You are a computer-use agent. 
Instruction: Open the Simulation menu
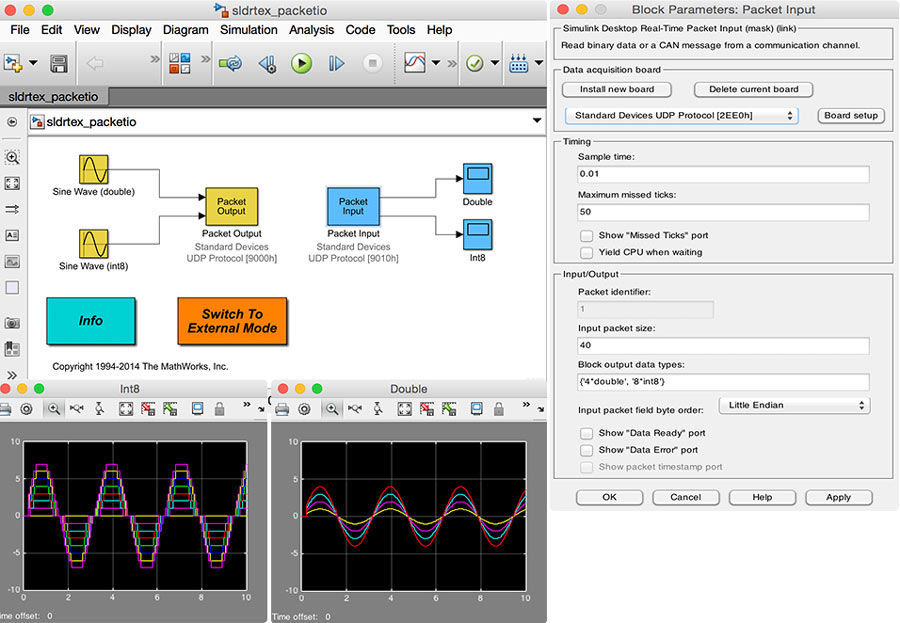click(x=248, y=30)
